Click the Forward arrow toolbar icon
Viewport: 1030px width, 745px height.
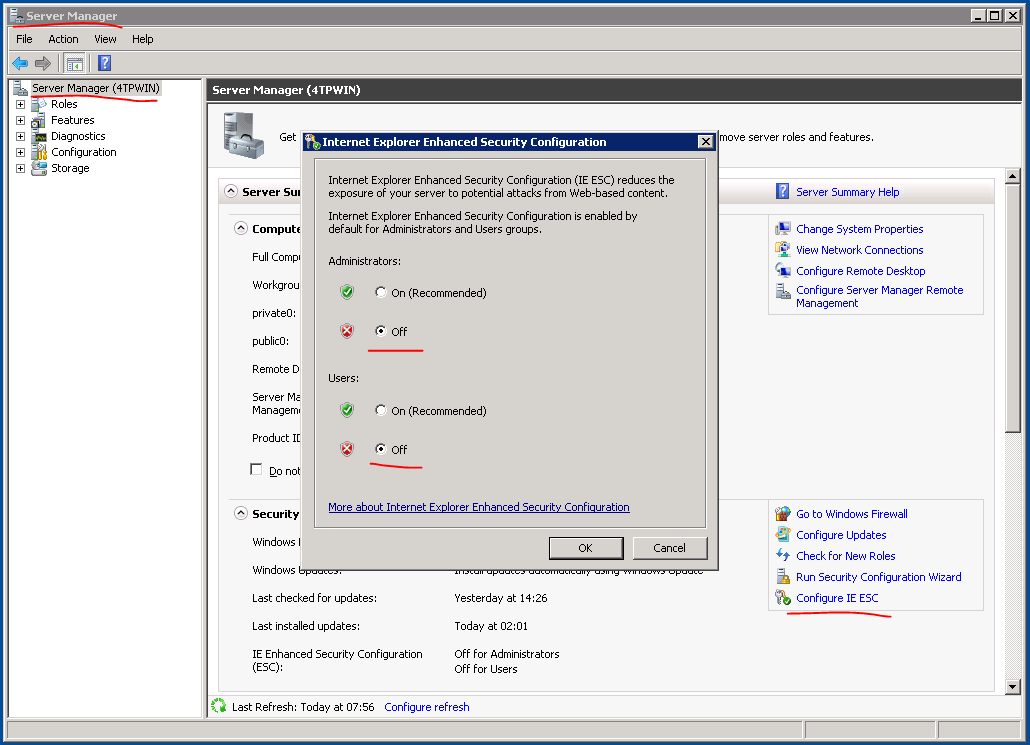click(43, 63)
